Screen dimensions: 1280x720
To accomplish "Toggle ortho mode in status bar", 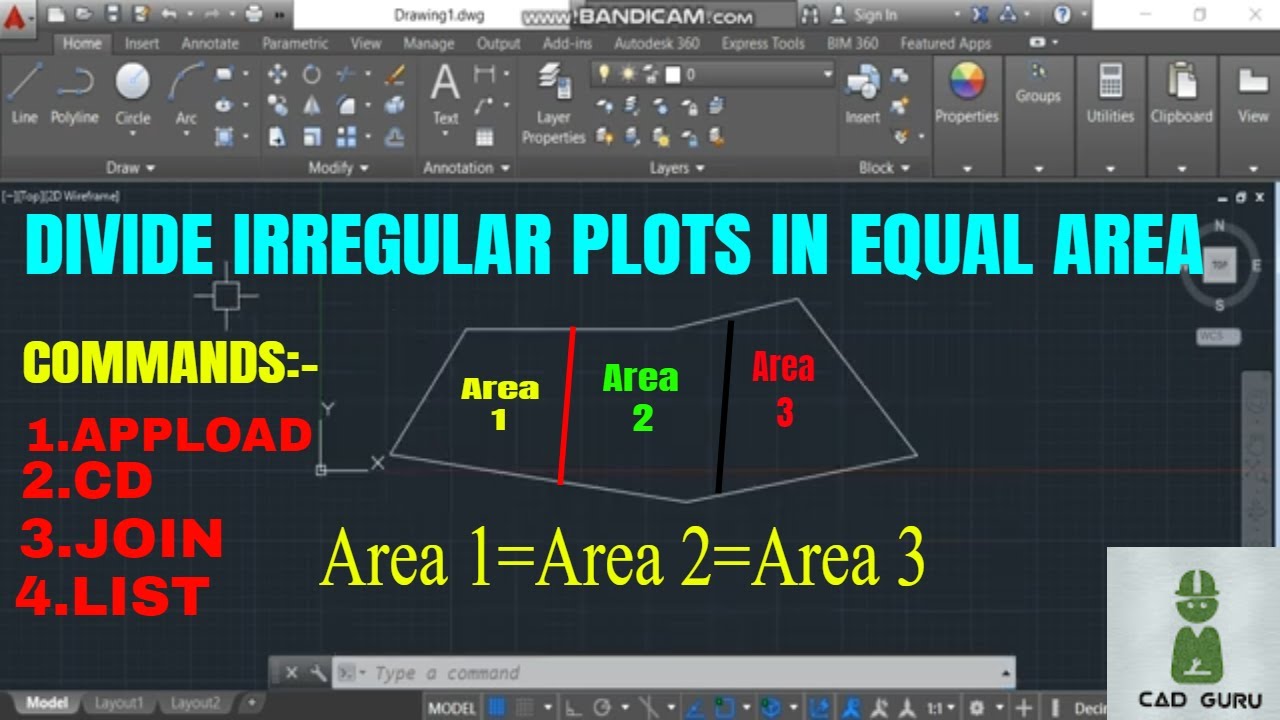I will [573, 708].
